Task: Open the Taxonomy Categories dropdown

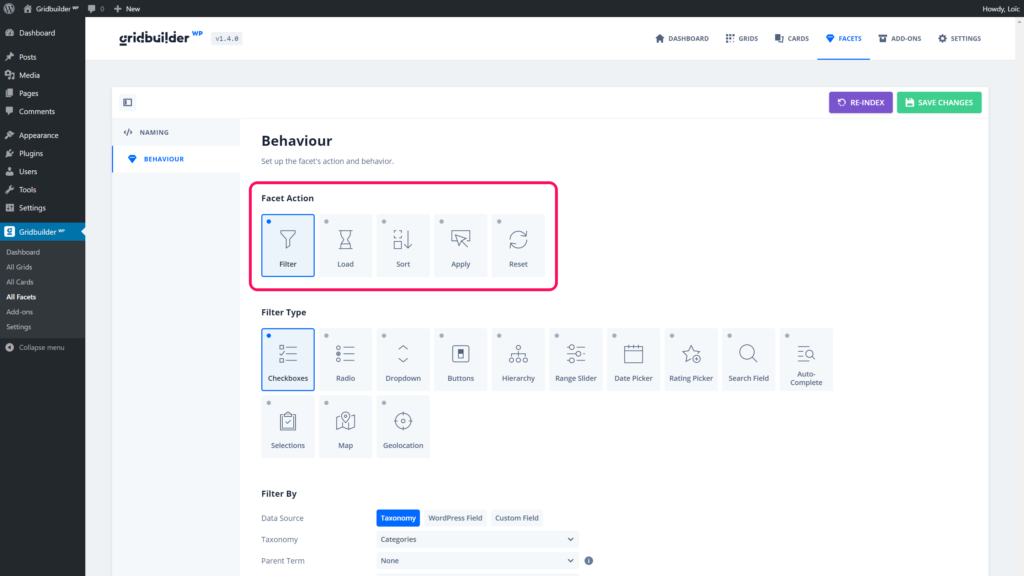Action: click(x=477, y=539)
